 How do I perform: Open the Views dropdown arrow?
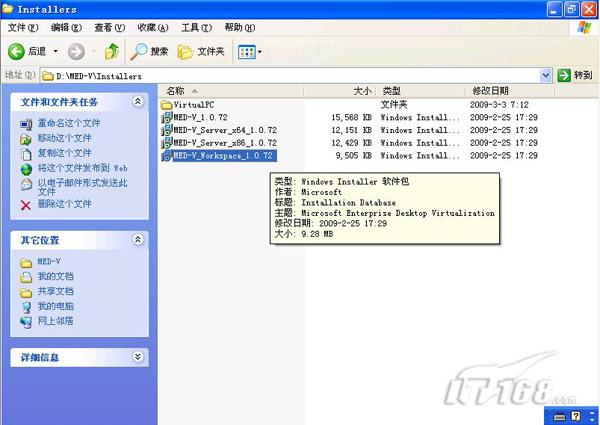click(260, 52)
